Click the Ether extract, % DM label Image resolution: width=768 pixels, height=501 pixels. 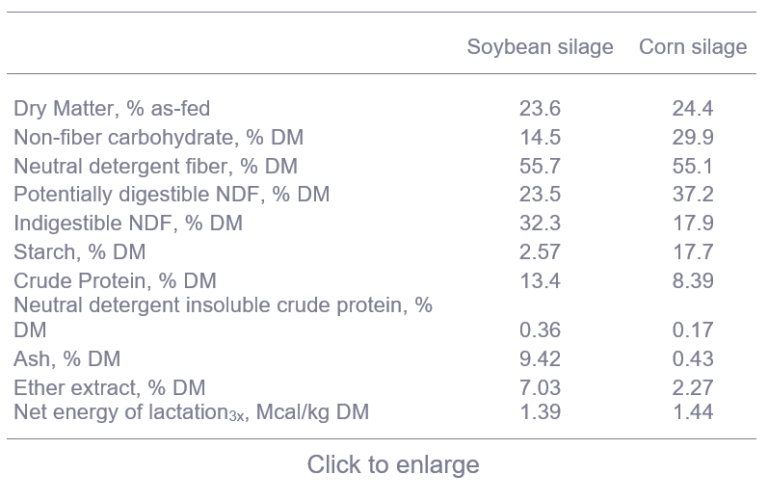[x=110, y=388]
